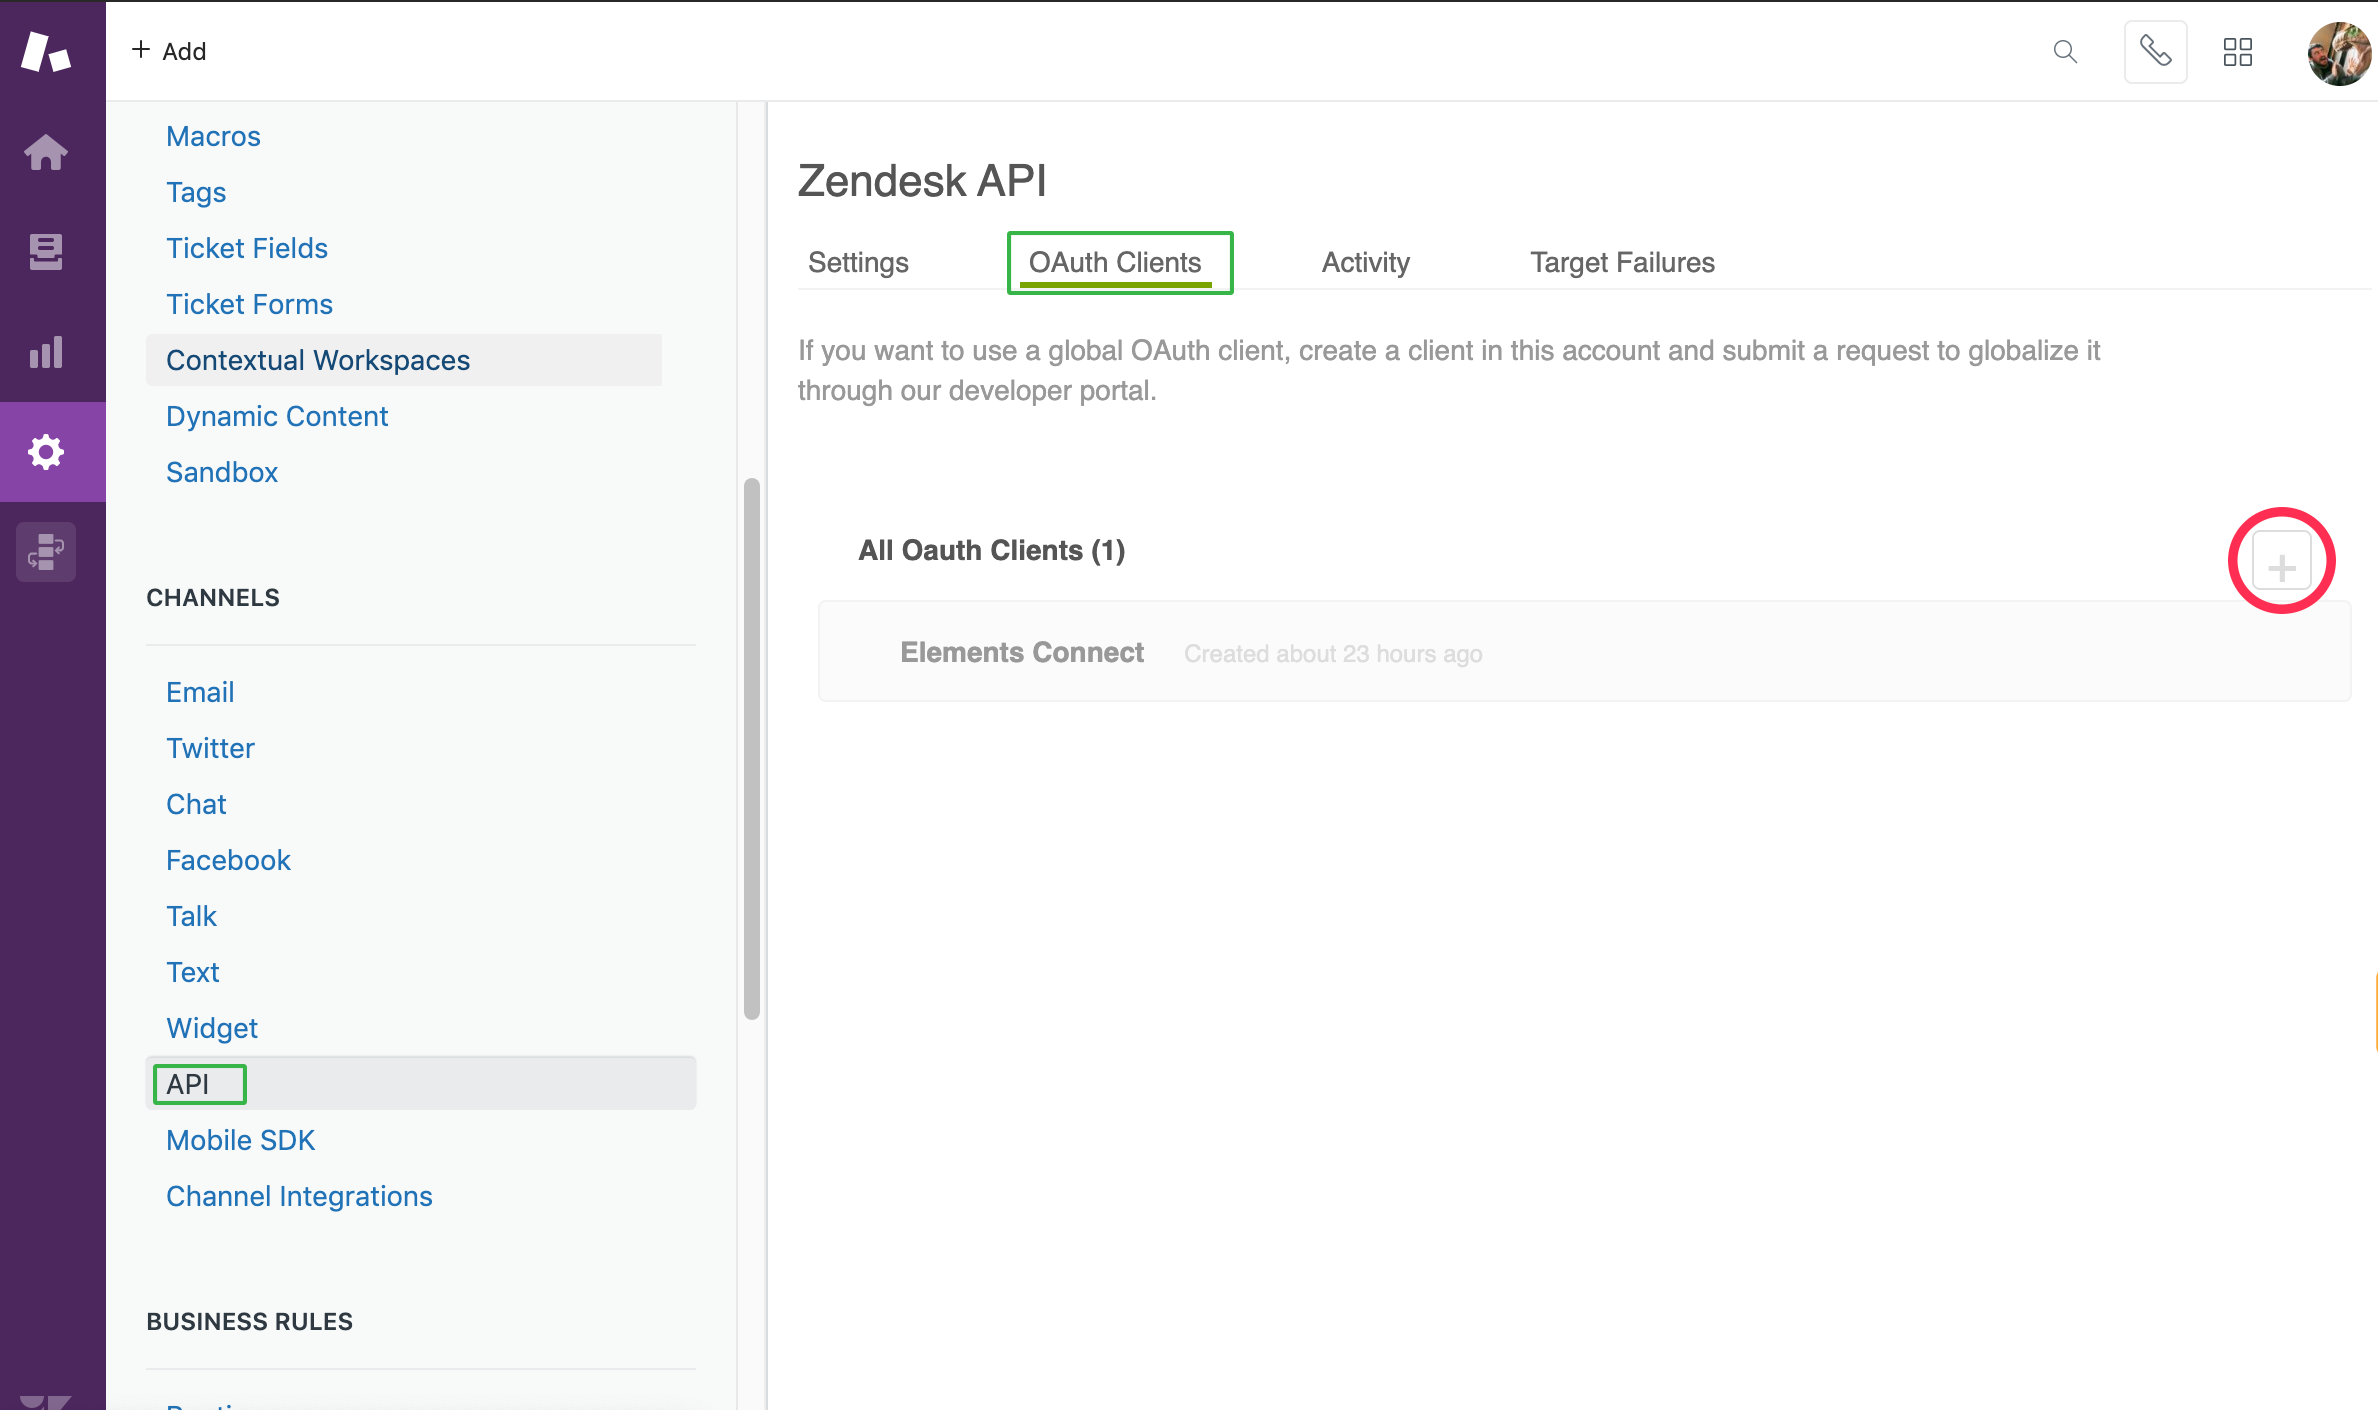Screen dimensions: 2378x1410
Task: Open the Home dashboard icon
Action: pos(46,152)
